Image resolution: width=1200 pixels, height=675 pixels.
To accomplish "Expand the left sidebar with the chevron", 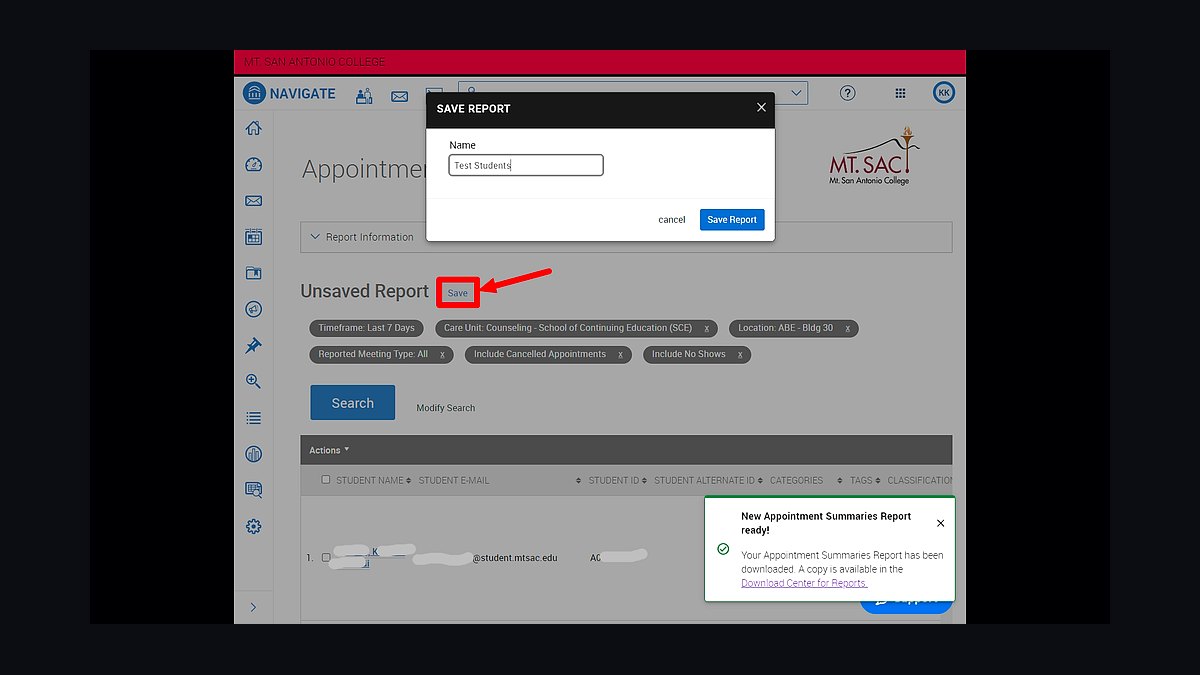I will [x=253, y=607].
